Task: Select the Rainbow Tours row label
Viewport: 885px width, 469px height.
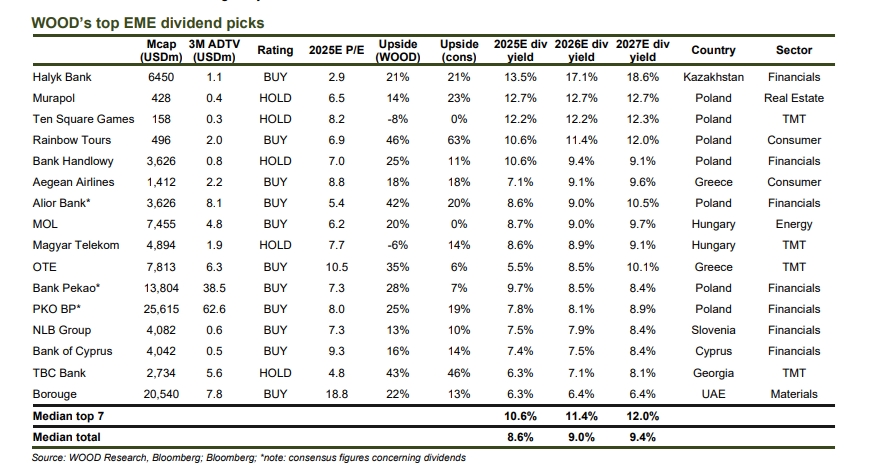Action: (72, 140)
